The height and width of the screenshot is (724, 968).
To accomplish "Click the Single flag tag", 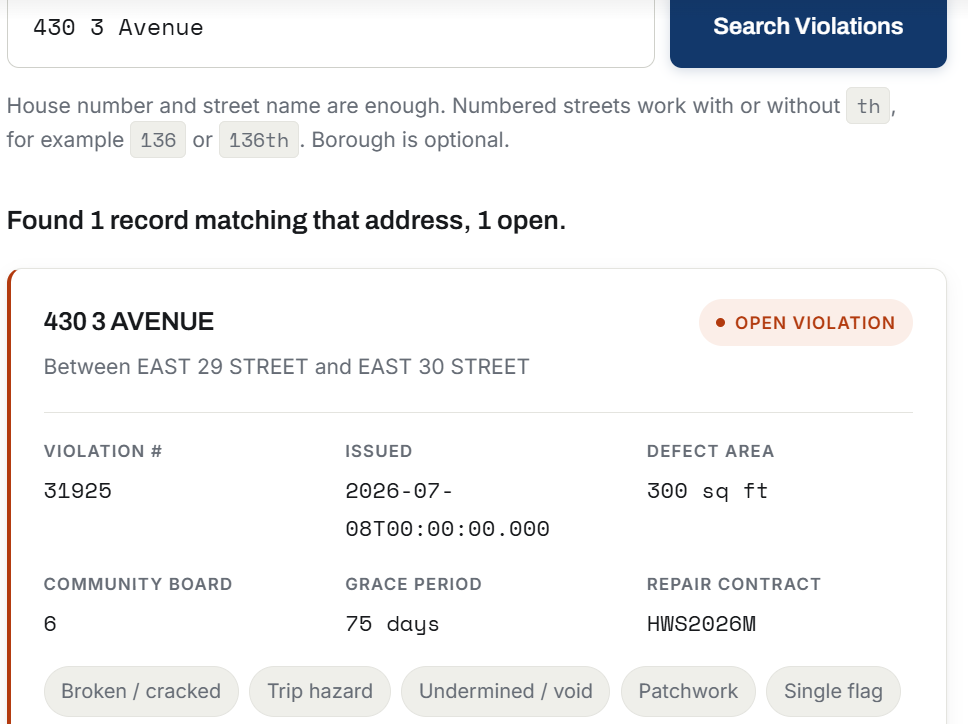I will tap(833, 691).
